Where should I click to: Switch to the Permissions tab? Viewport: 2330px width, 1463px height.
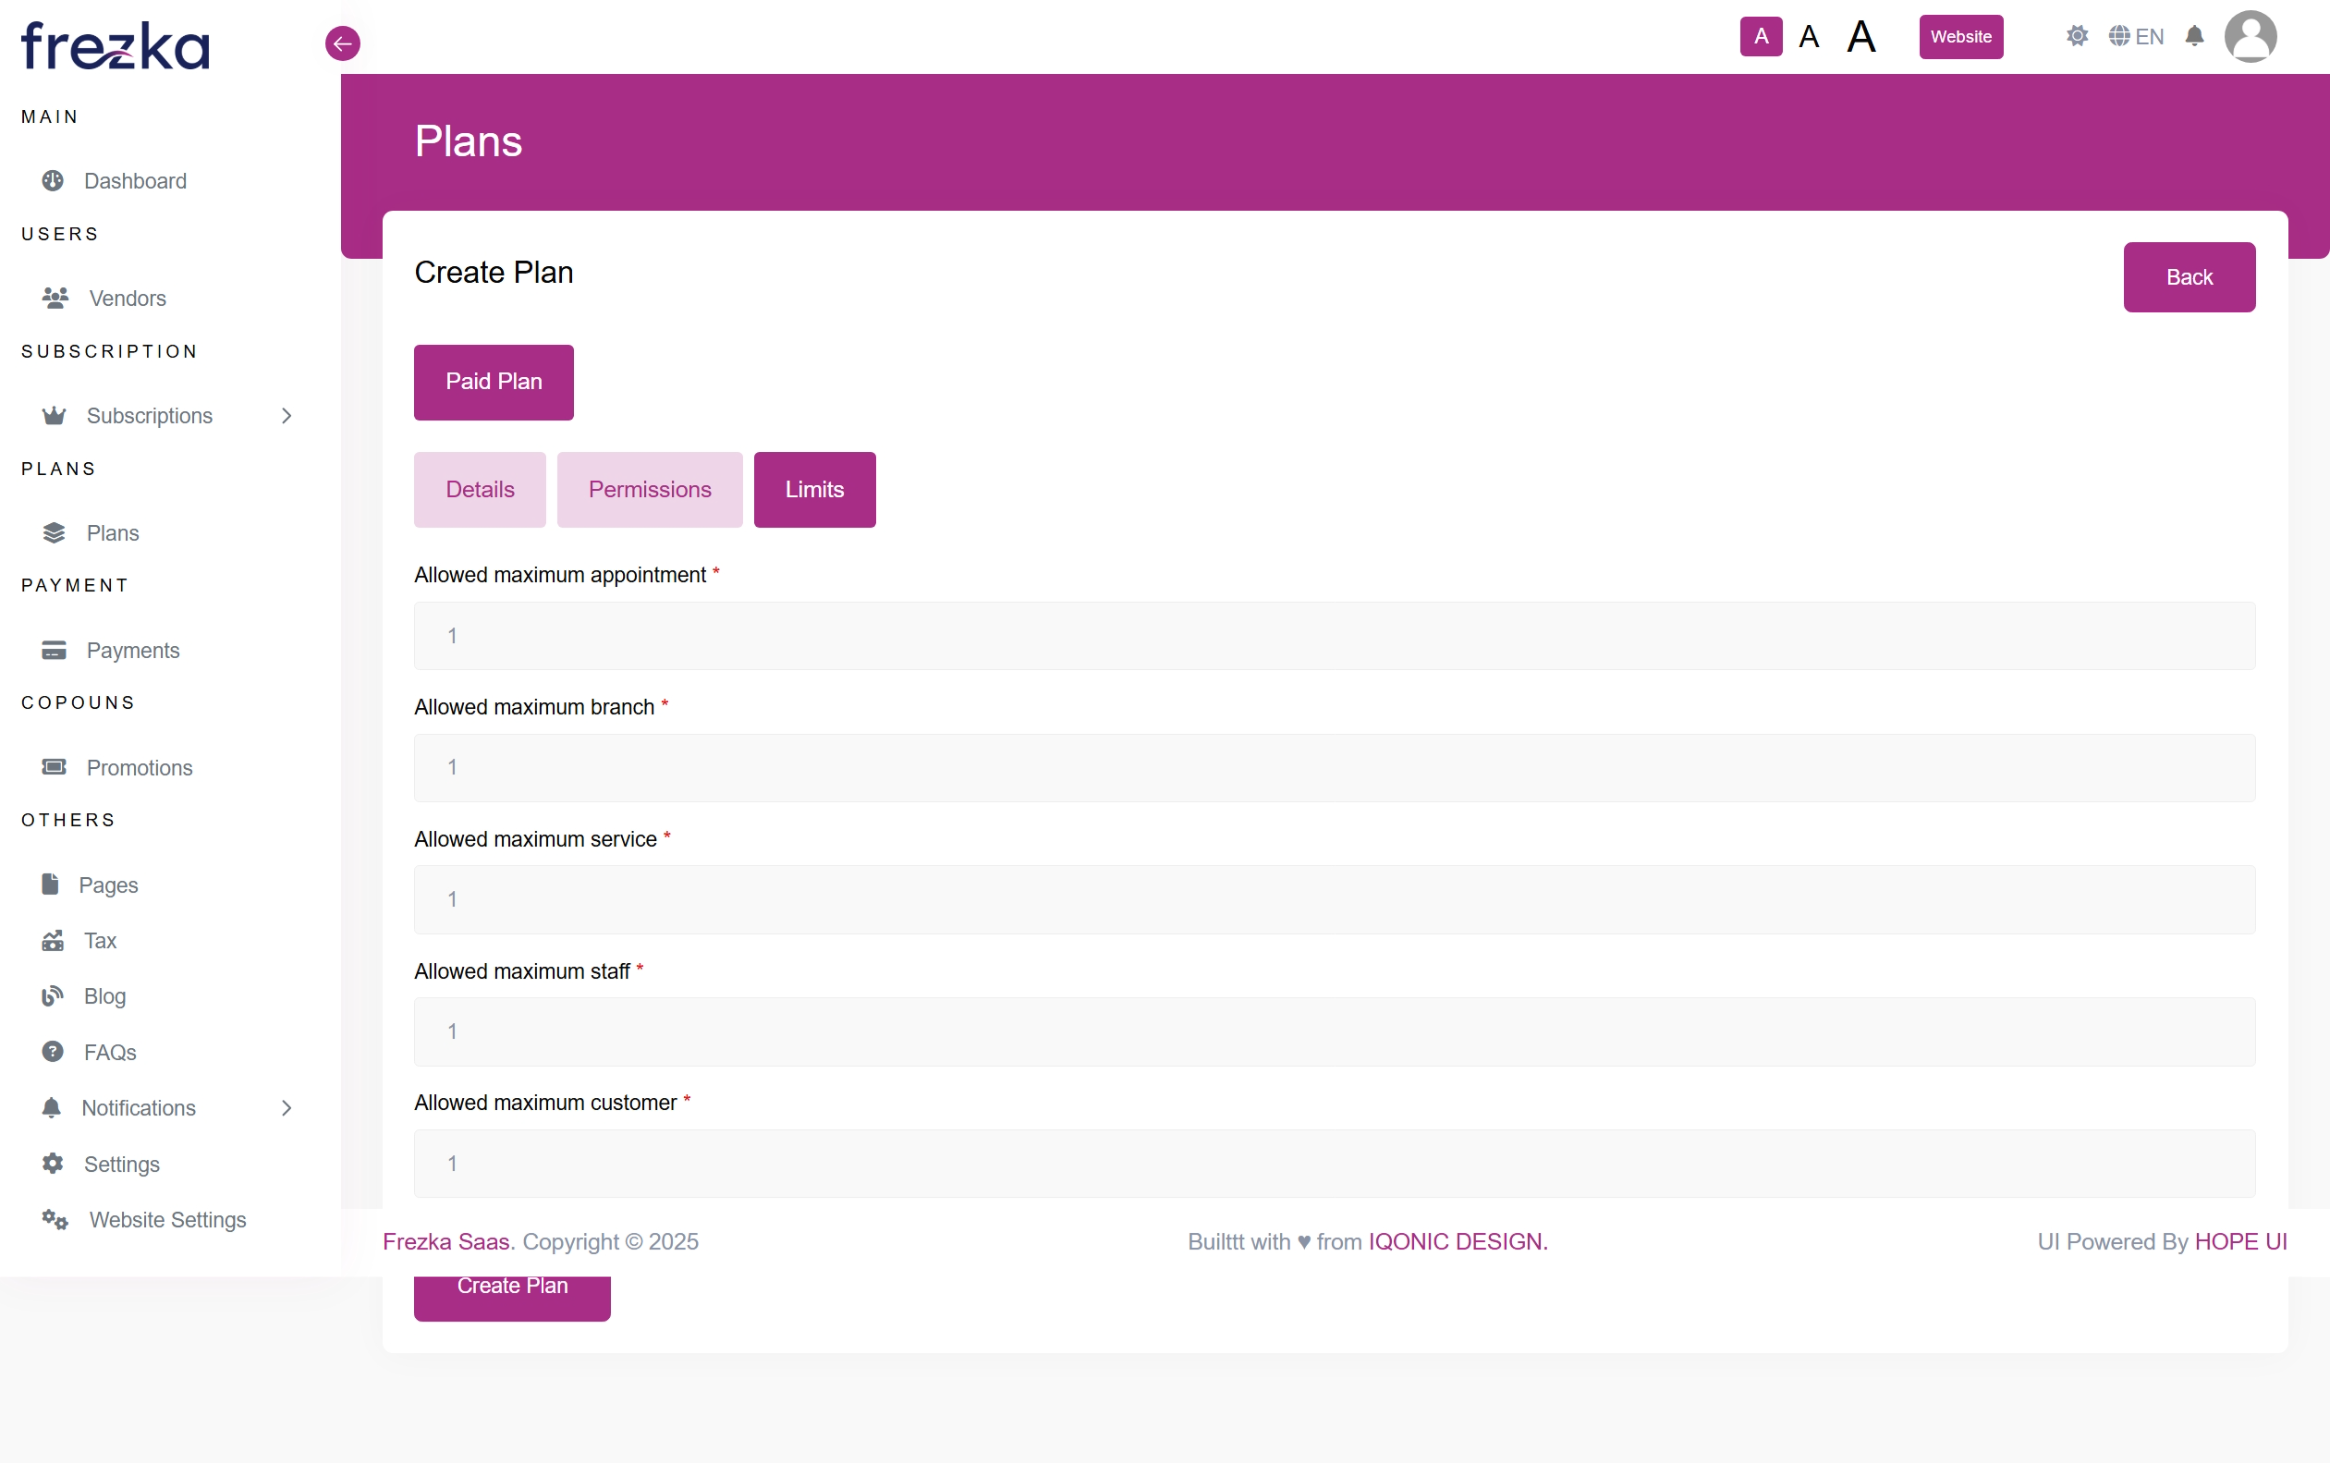pyautogui.click(x=649, y=490)
